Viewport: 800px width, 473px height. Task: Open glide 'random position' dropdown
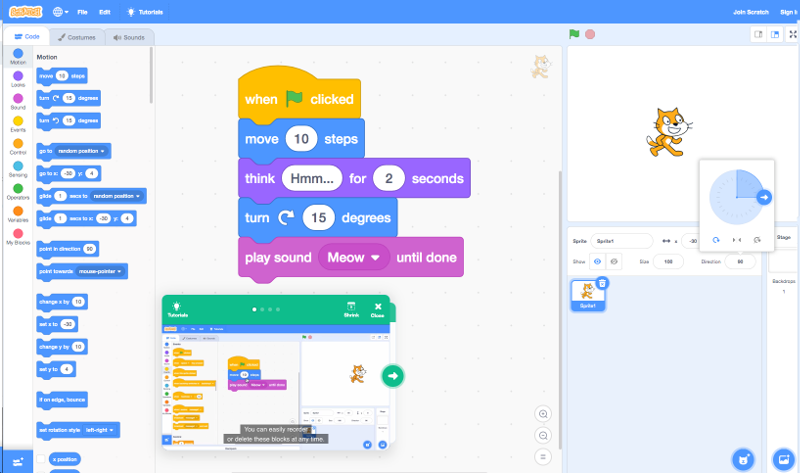coord(117,196)
